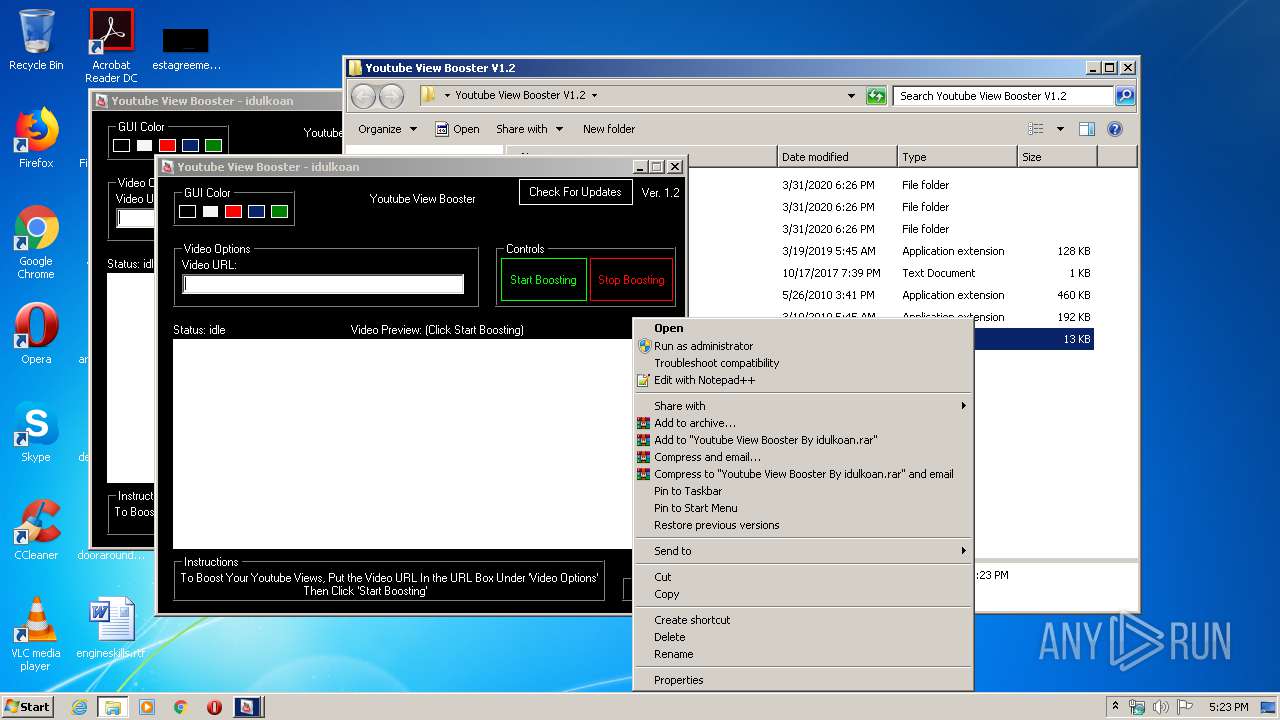Screen dimensions: 1280x720
Task: Show hidden tray icons arrow
Action: 1115,707
